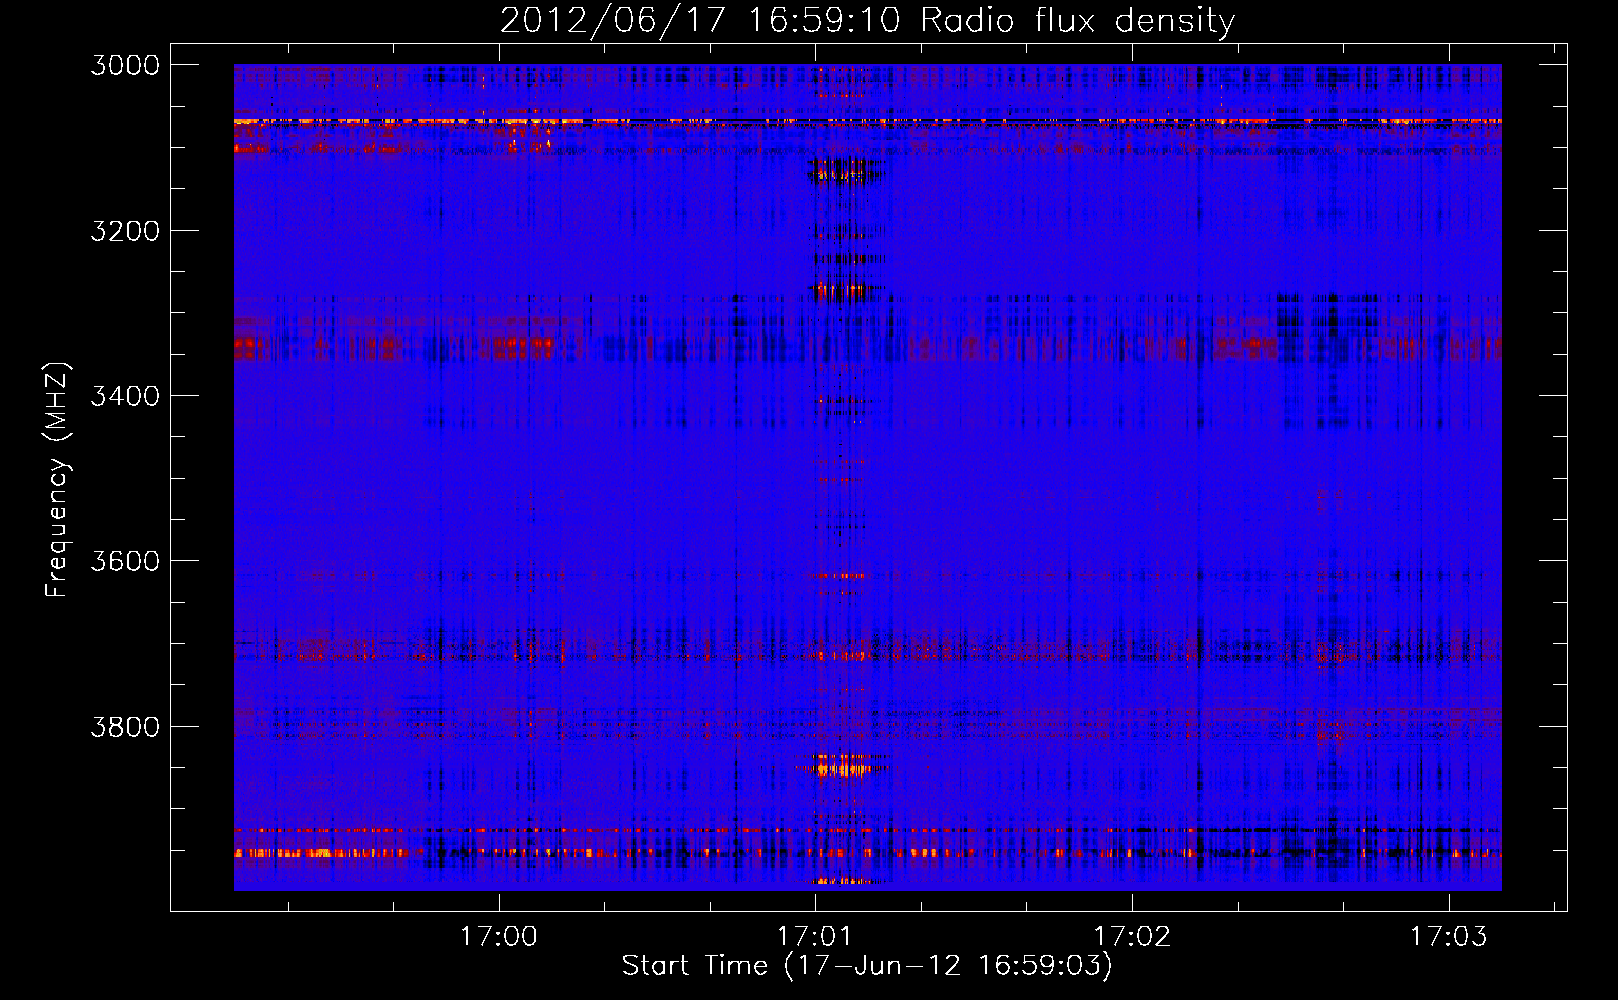Click the 3000 frequency tick label
This screenshot has height=1000, width=1618.
coord(125,65)
